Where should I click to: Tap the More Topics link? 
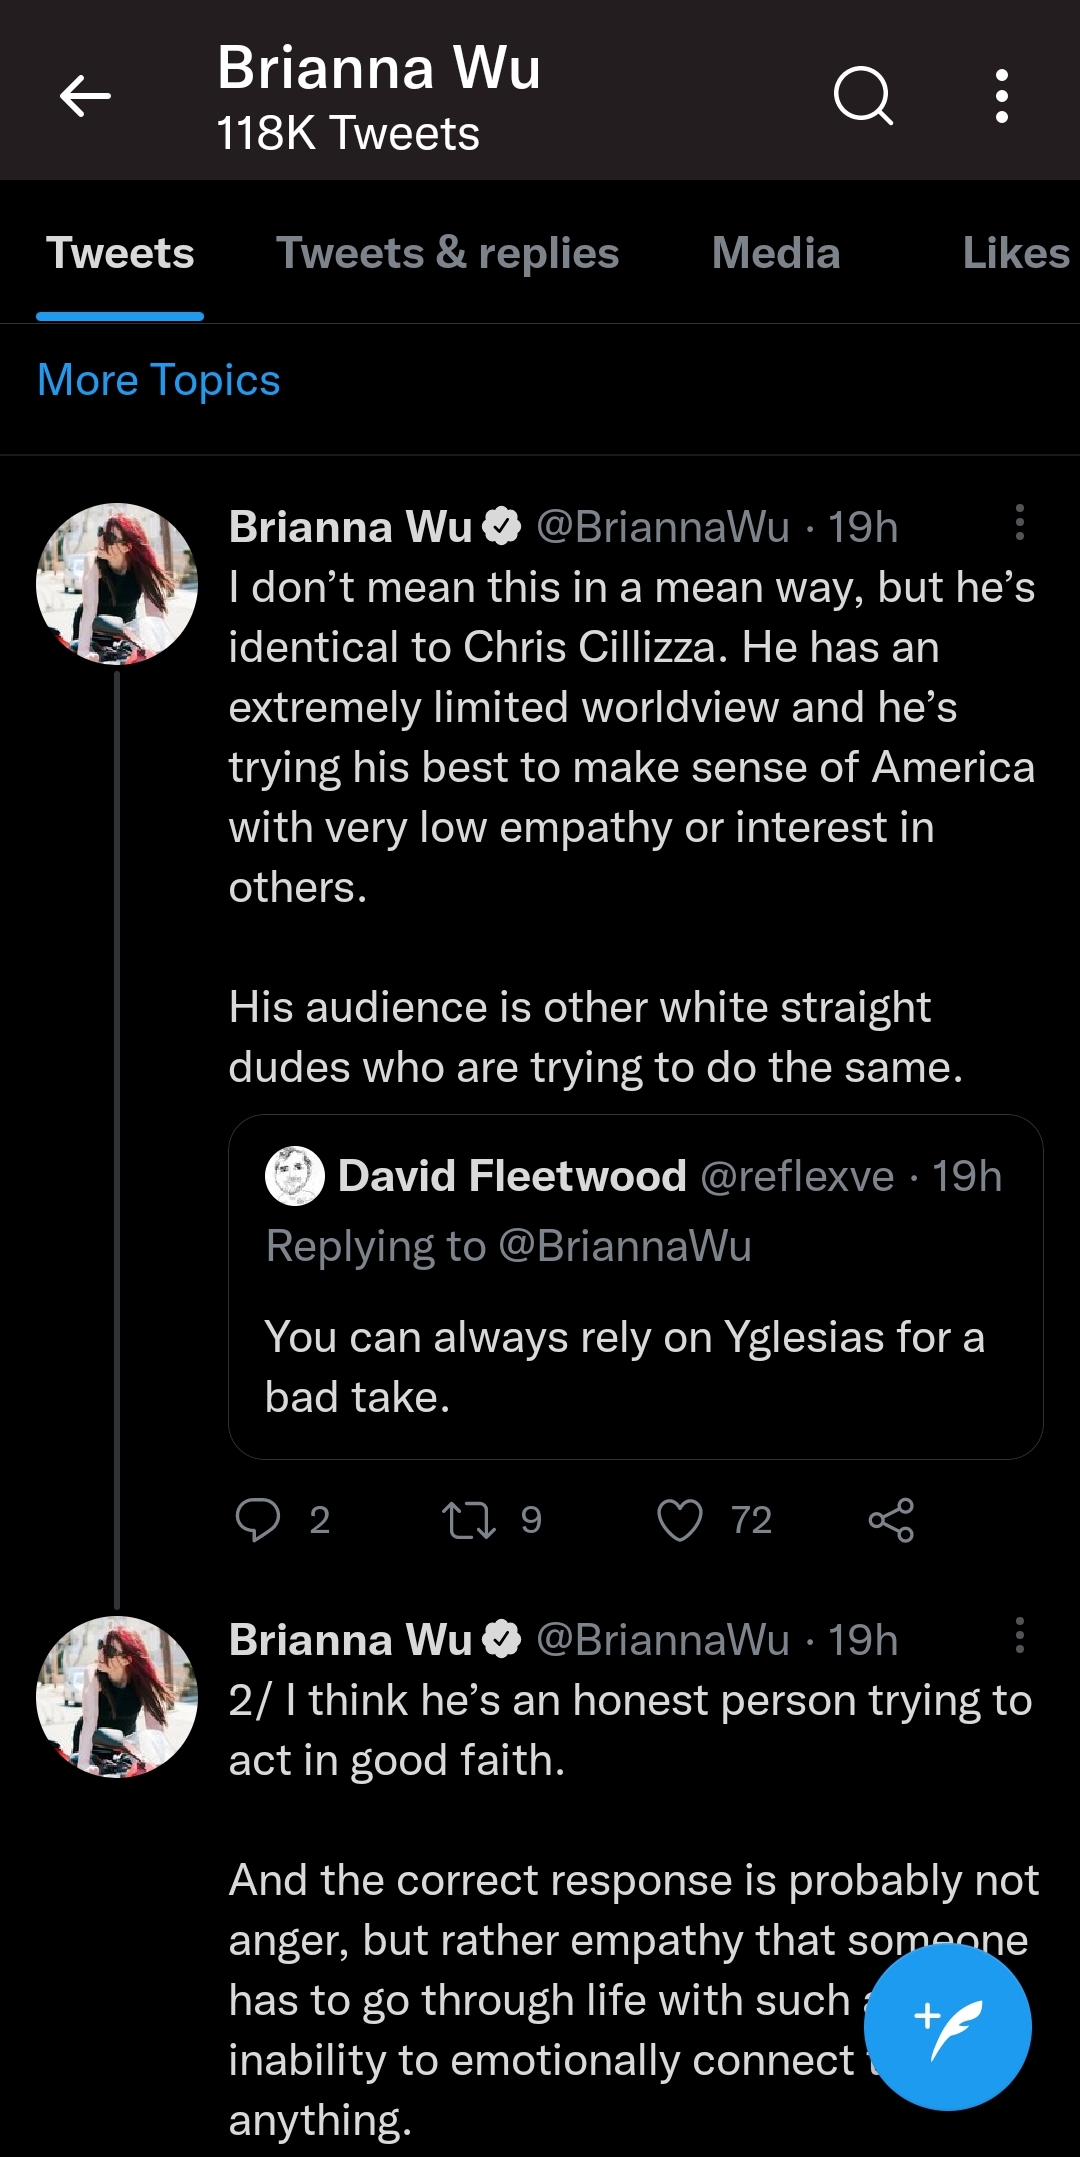coord(159,380)
